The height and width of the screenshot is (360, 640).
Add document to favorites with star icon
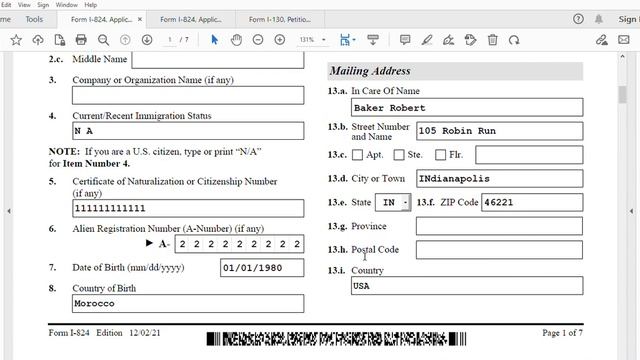16,40
